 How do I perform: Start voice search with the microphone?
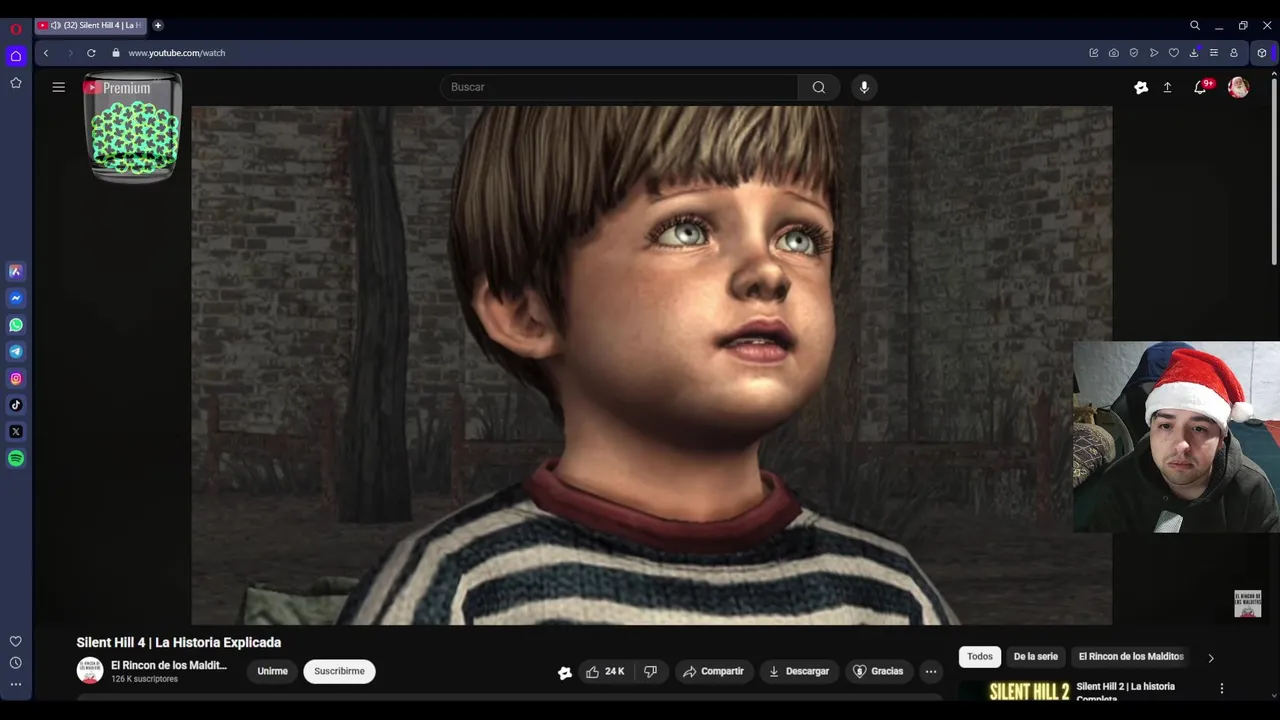coord(864,87)
